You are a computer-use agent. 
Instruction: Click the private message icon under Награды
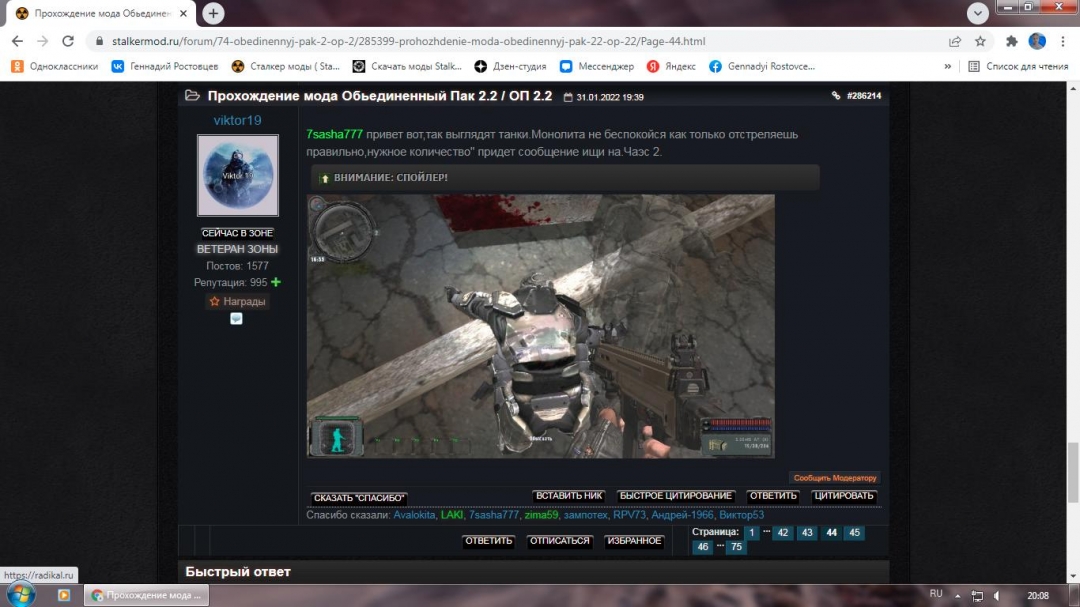pos(236,318)
